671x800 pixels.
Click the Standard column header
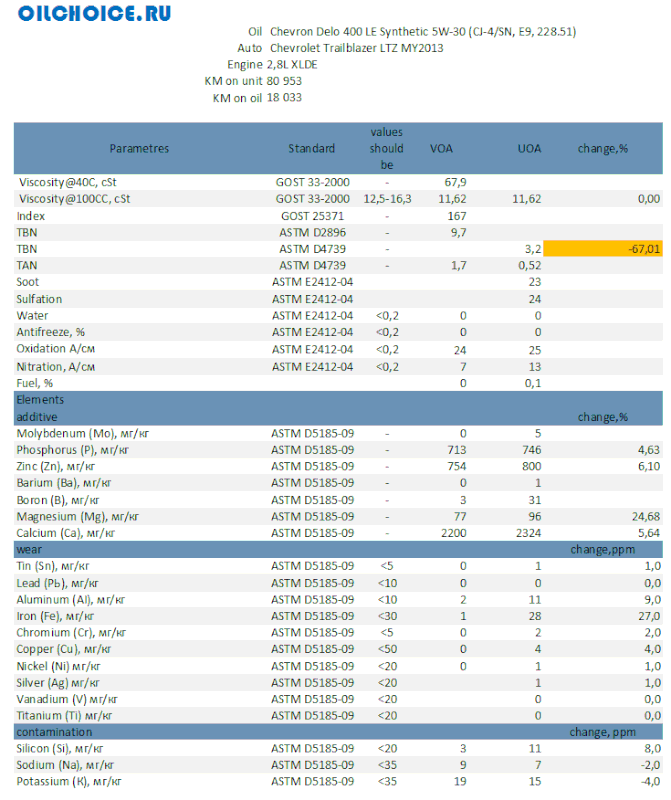(311, 148)
